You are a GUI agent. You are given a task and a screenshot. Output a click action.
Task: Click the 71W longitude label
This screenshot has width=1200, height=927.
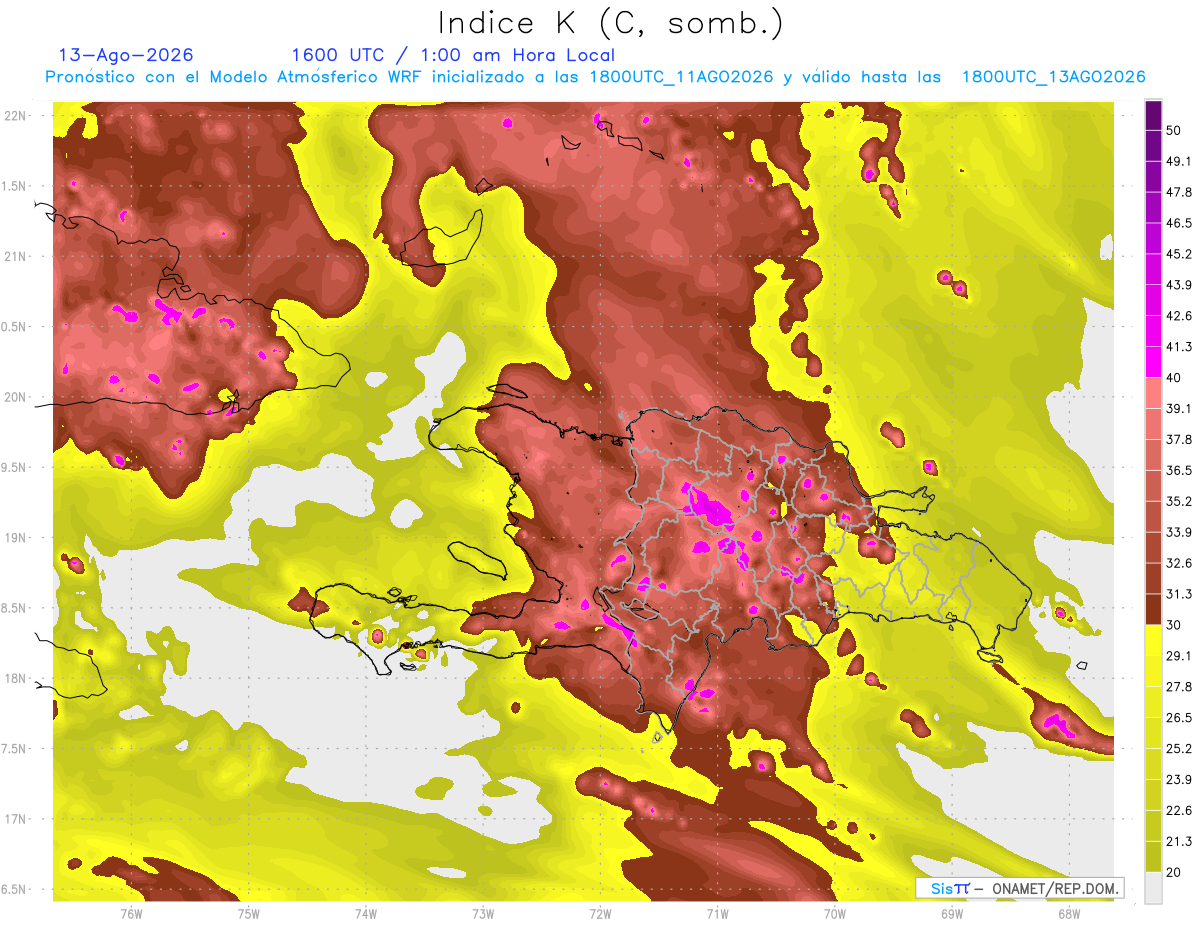tap(717, 913)
